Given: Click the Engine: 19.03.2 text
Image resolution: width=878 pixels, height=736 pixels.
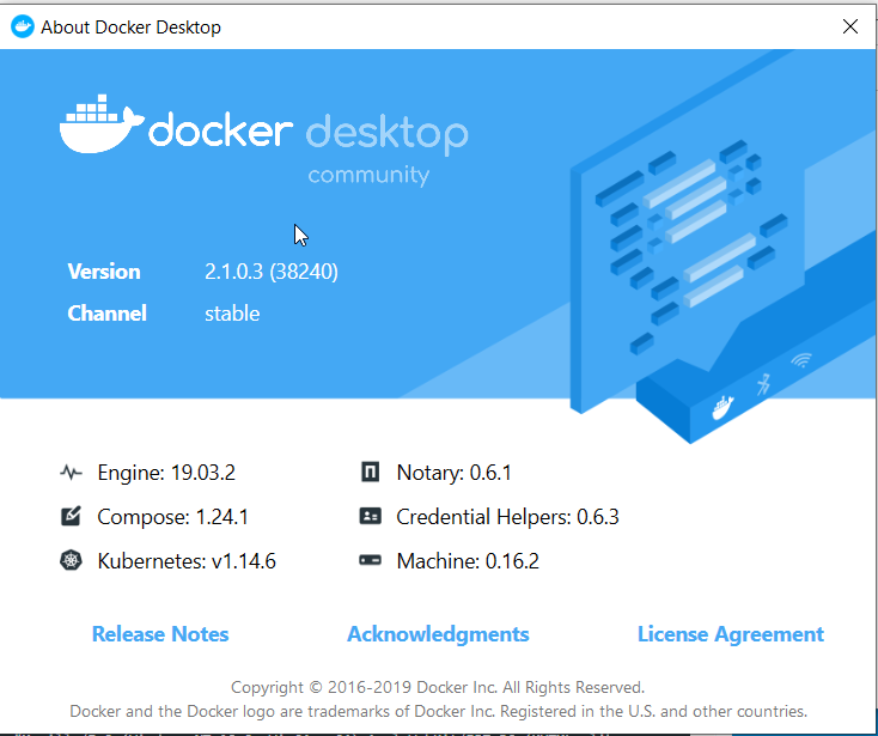Looking at the screenshot, I should click(166, 473).
